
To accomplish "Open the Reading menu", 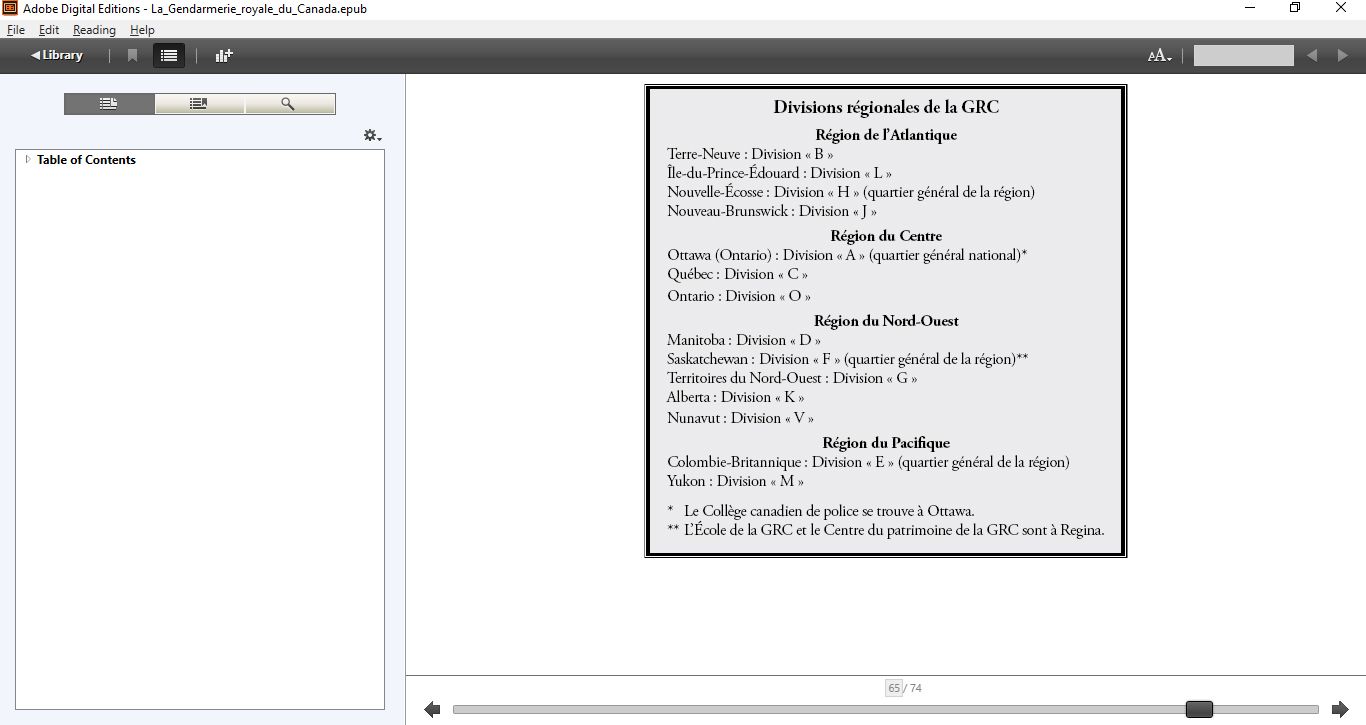I will point(94,30).
